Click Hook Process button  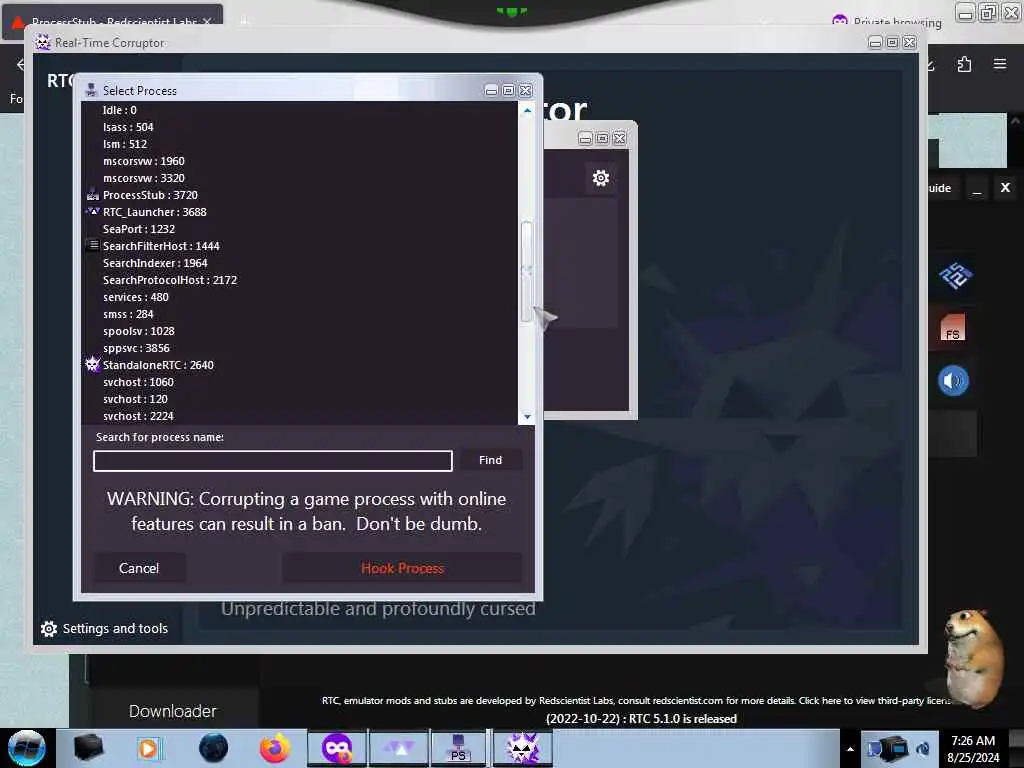pyautogui.click(x=402, y=568)
